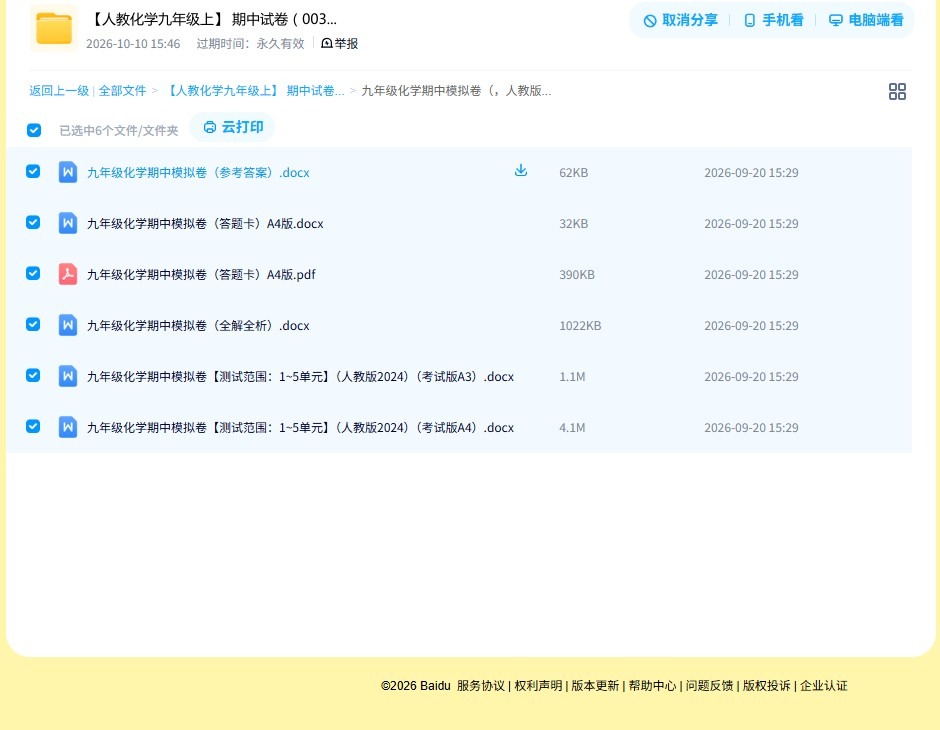Click Word icon of 参考答案 file

[68, 173]
